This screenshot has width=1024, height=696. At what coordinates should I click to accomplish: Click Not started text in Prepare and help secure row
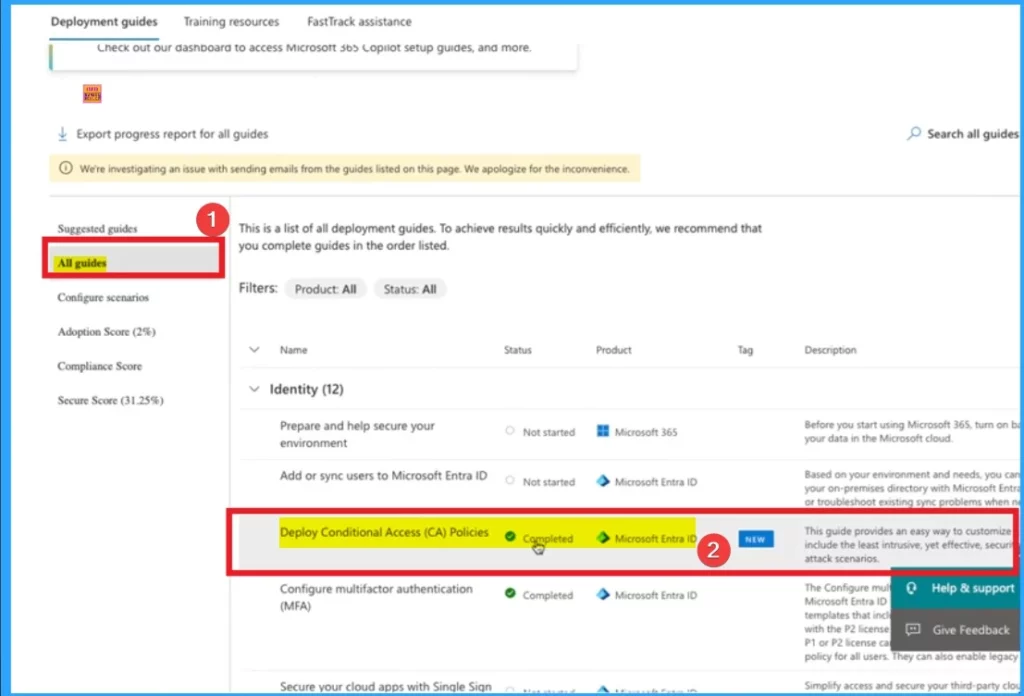coord(549,432)
